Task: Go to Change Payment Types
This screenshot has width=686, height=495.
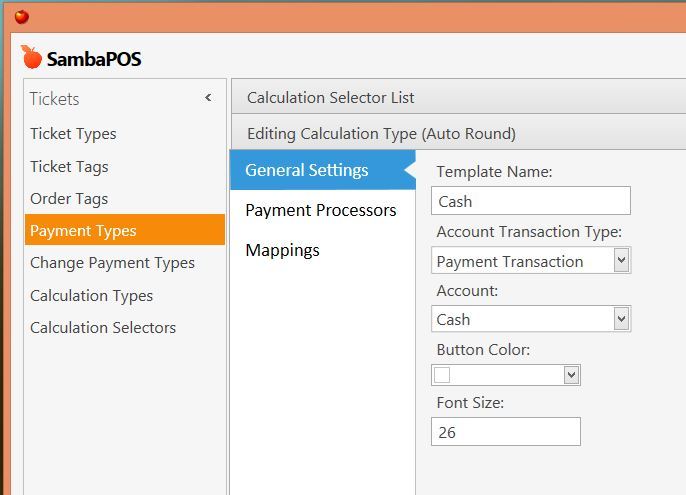Action: click(112, 263)
